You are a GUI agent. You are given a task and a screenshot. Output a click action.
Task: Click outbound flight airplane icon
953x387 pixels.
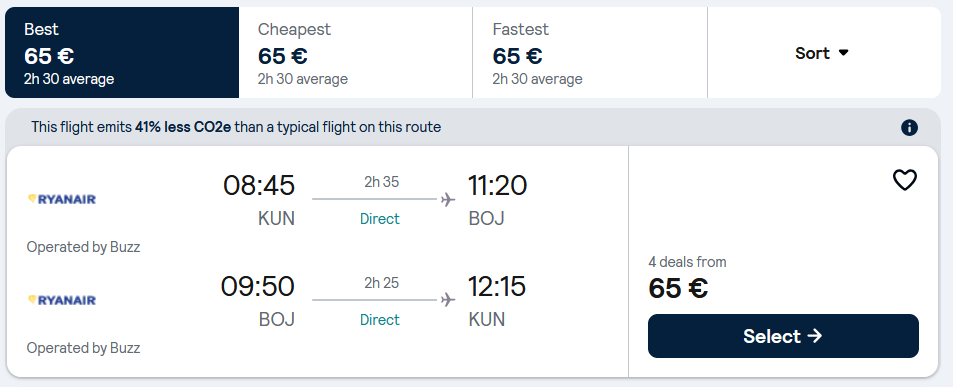448,199
